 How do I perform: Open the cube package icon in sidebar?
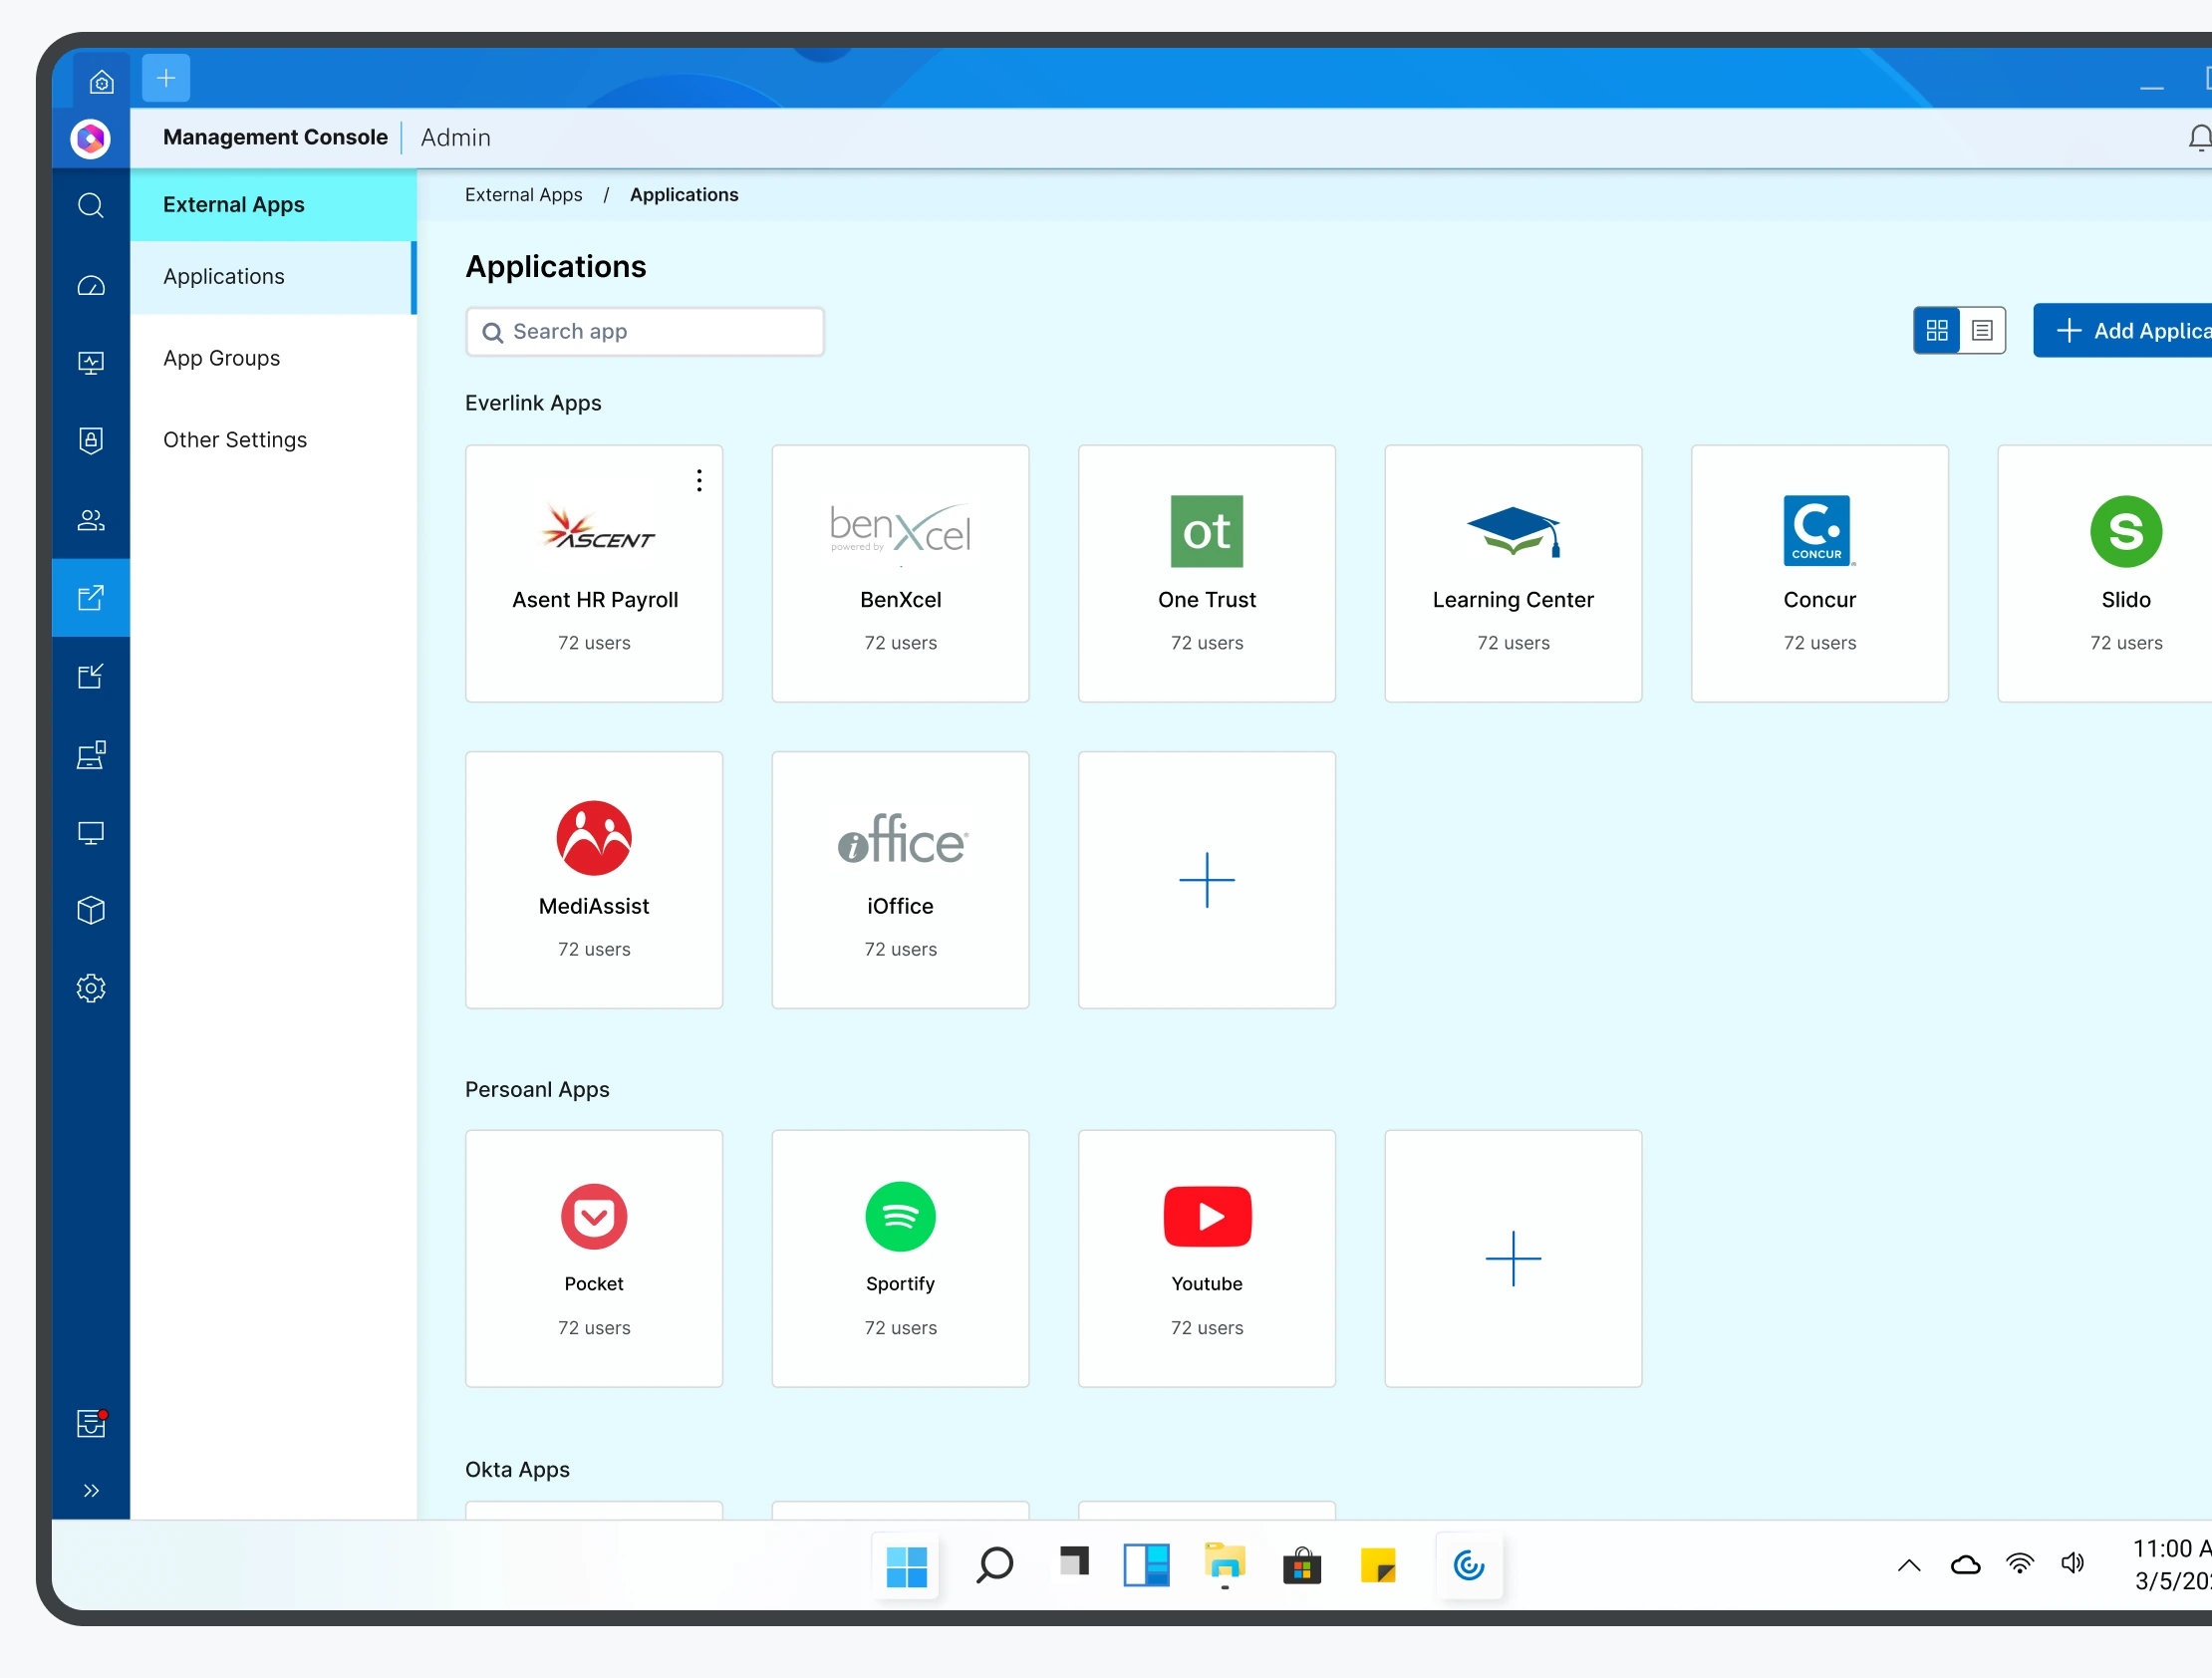(91, 911)
